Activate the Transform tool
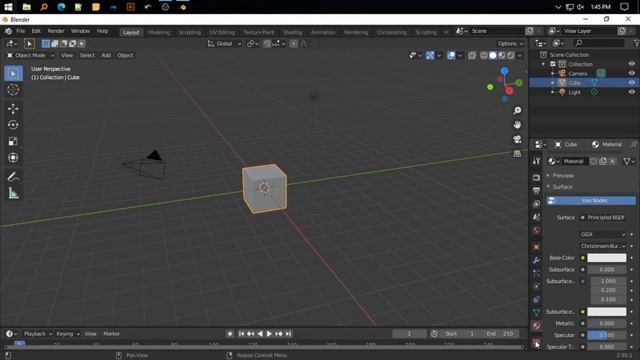Image resolution: width=640 pixels, height=360 pixels. click(13, 158)
